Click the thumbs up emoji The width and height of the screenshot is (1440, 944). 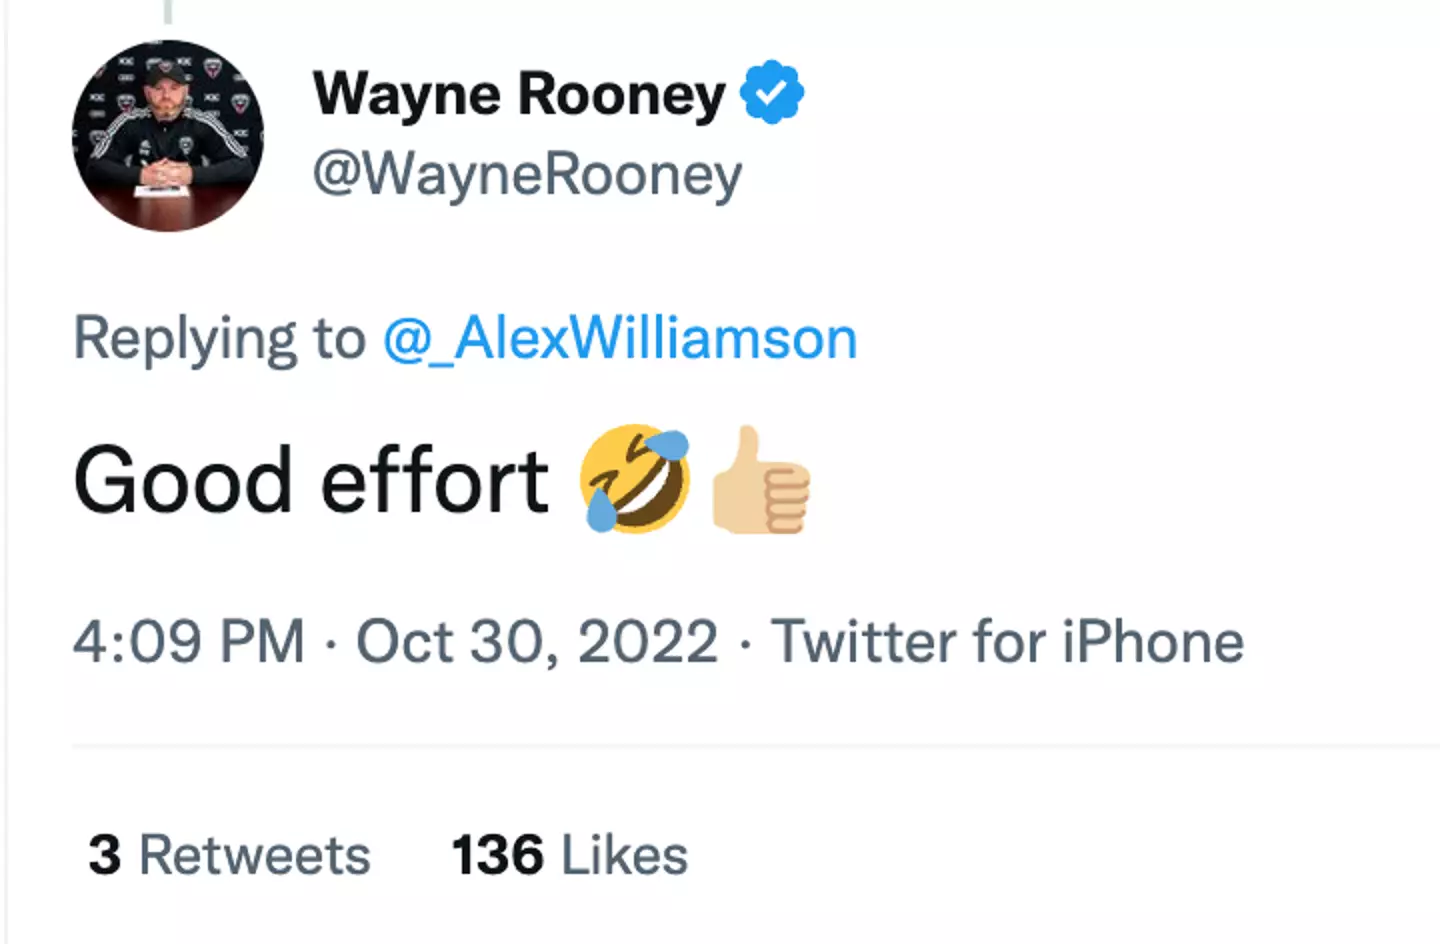click(760, 480)
